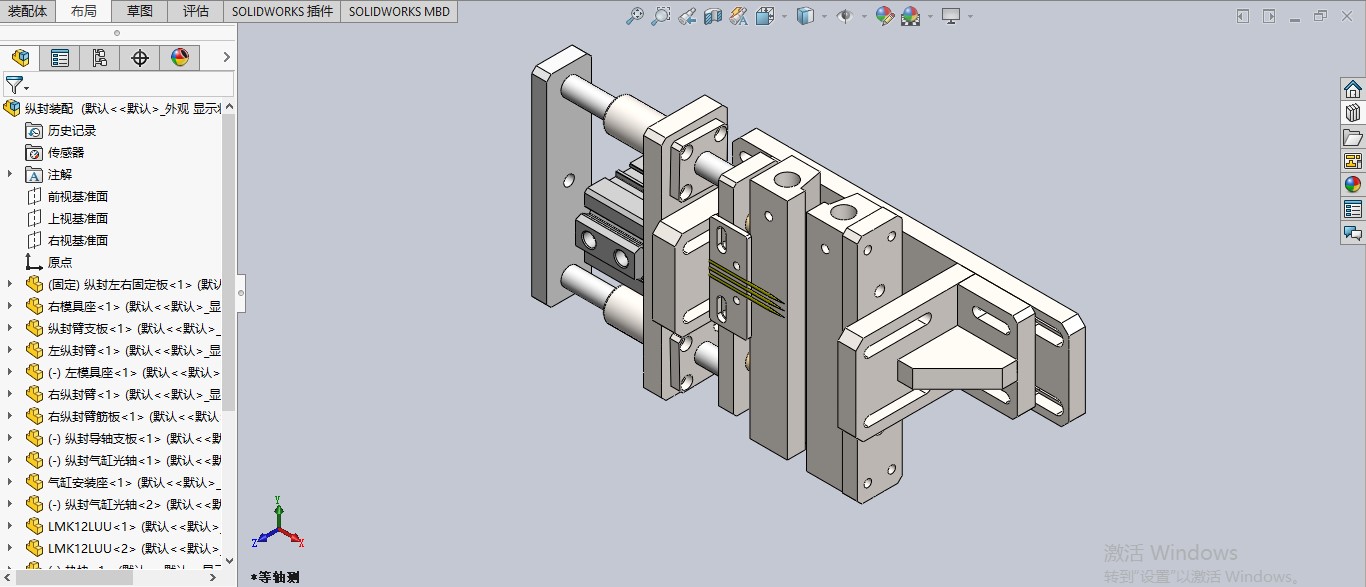Select the 右纵封臂<1> component

pyautogui.click(x=123, y=394)
